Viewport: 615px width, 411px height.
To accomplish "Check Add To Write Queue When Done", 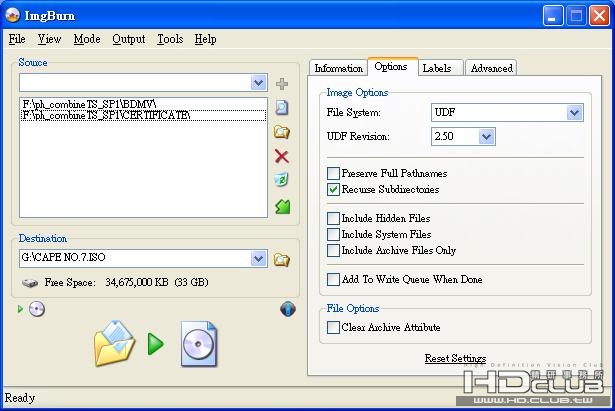I will (333, 279).
